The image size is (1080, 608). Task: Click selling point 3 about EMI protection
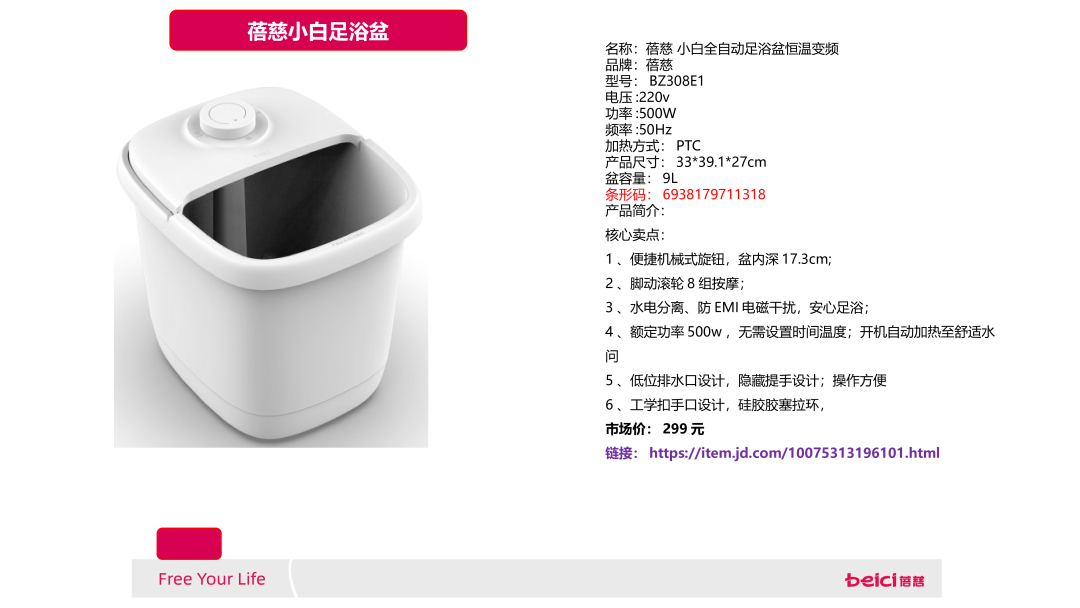click(737, 308)
